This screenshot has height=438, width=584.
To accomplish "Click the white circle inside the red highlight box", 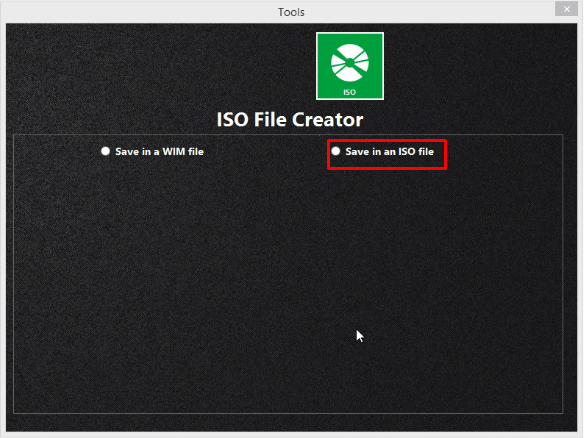I will 336,151.
